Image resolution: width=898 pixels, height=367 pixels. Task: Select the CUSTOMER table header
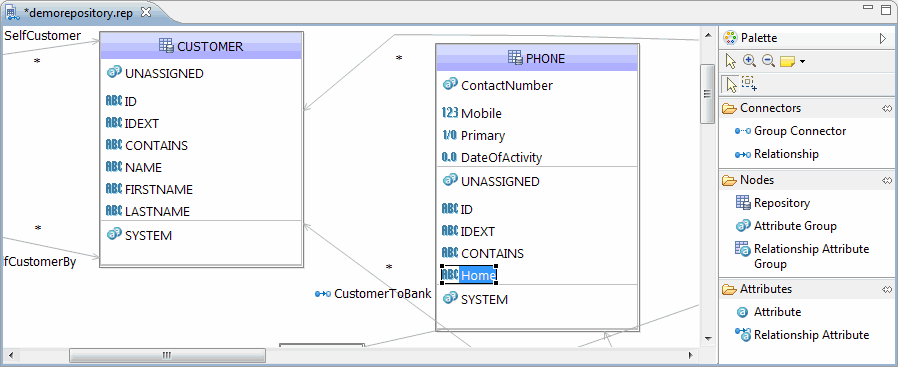tap(201, 46)
